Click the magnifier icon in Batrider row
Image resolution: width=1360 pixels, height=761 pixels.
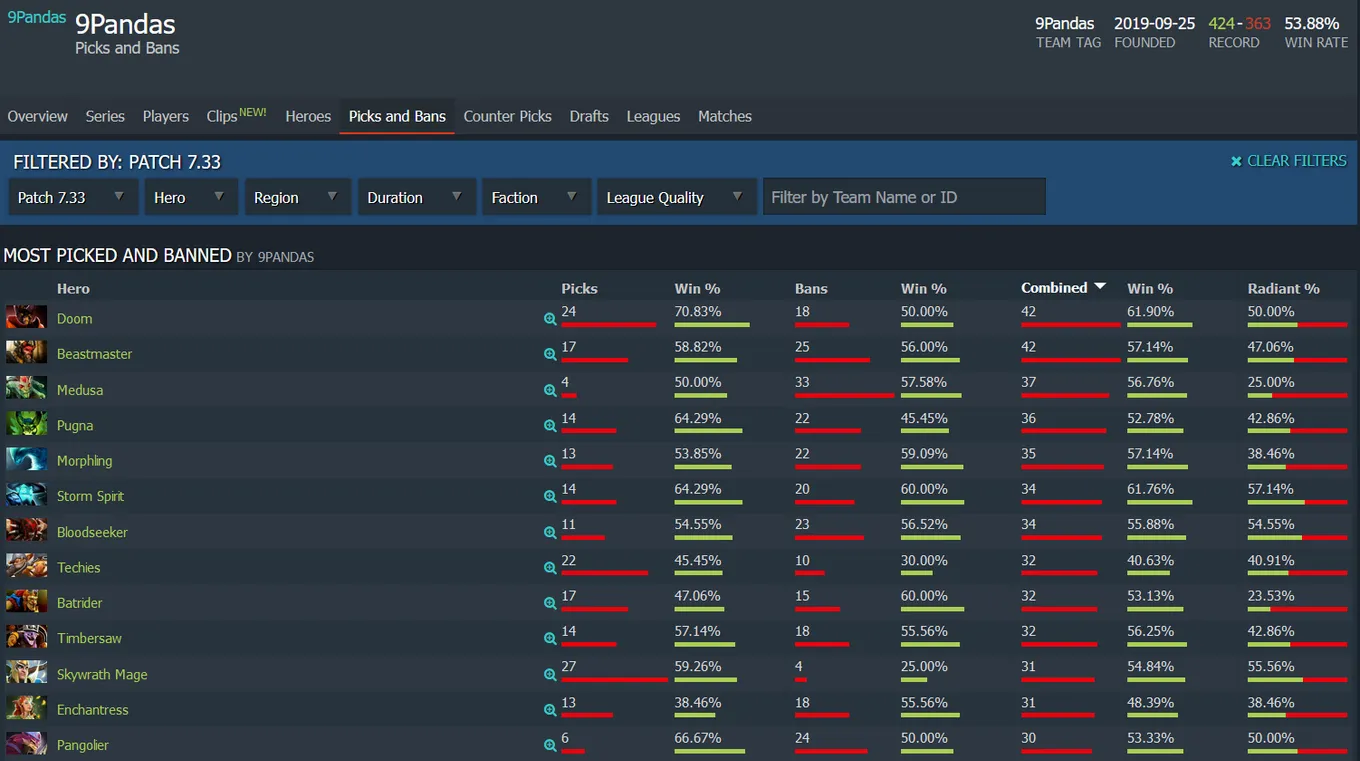click(x=550, y=603)
